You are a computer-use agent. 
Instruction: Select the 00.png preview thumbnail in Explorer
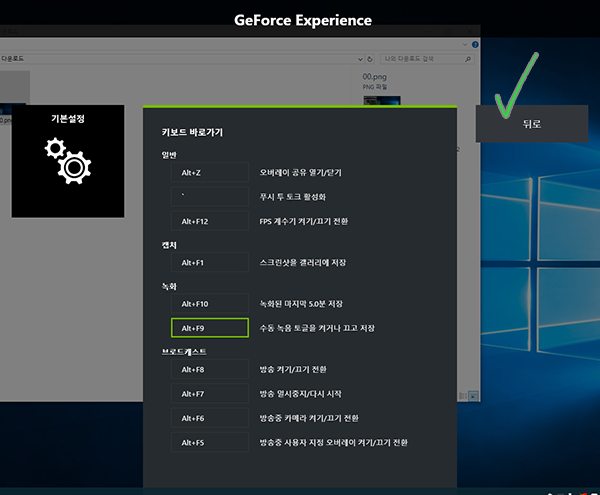tap(382, 101)
